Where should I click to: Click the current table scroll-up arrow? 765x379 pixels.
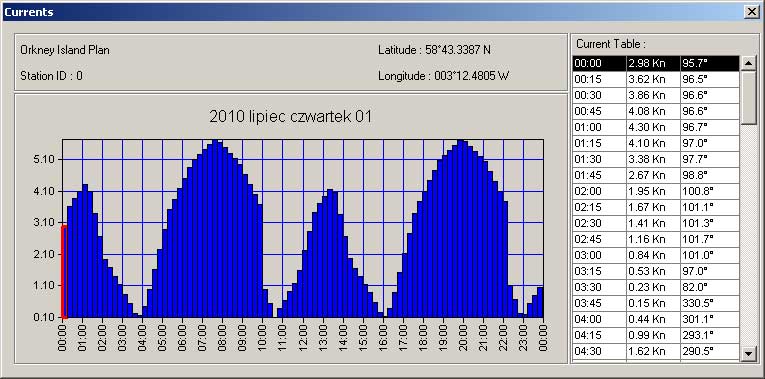(x=747, y=63)
